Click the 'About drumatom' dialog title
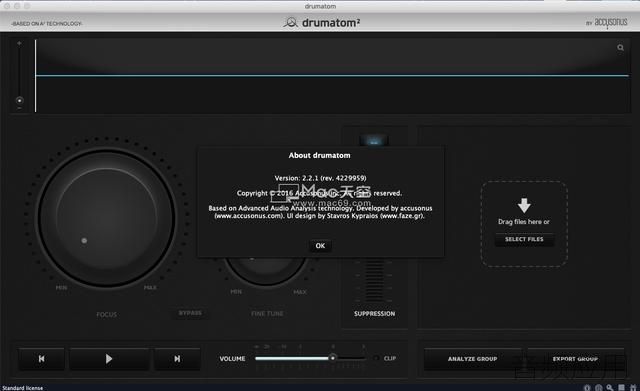 (319, 155)
